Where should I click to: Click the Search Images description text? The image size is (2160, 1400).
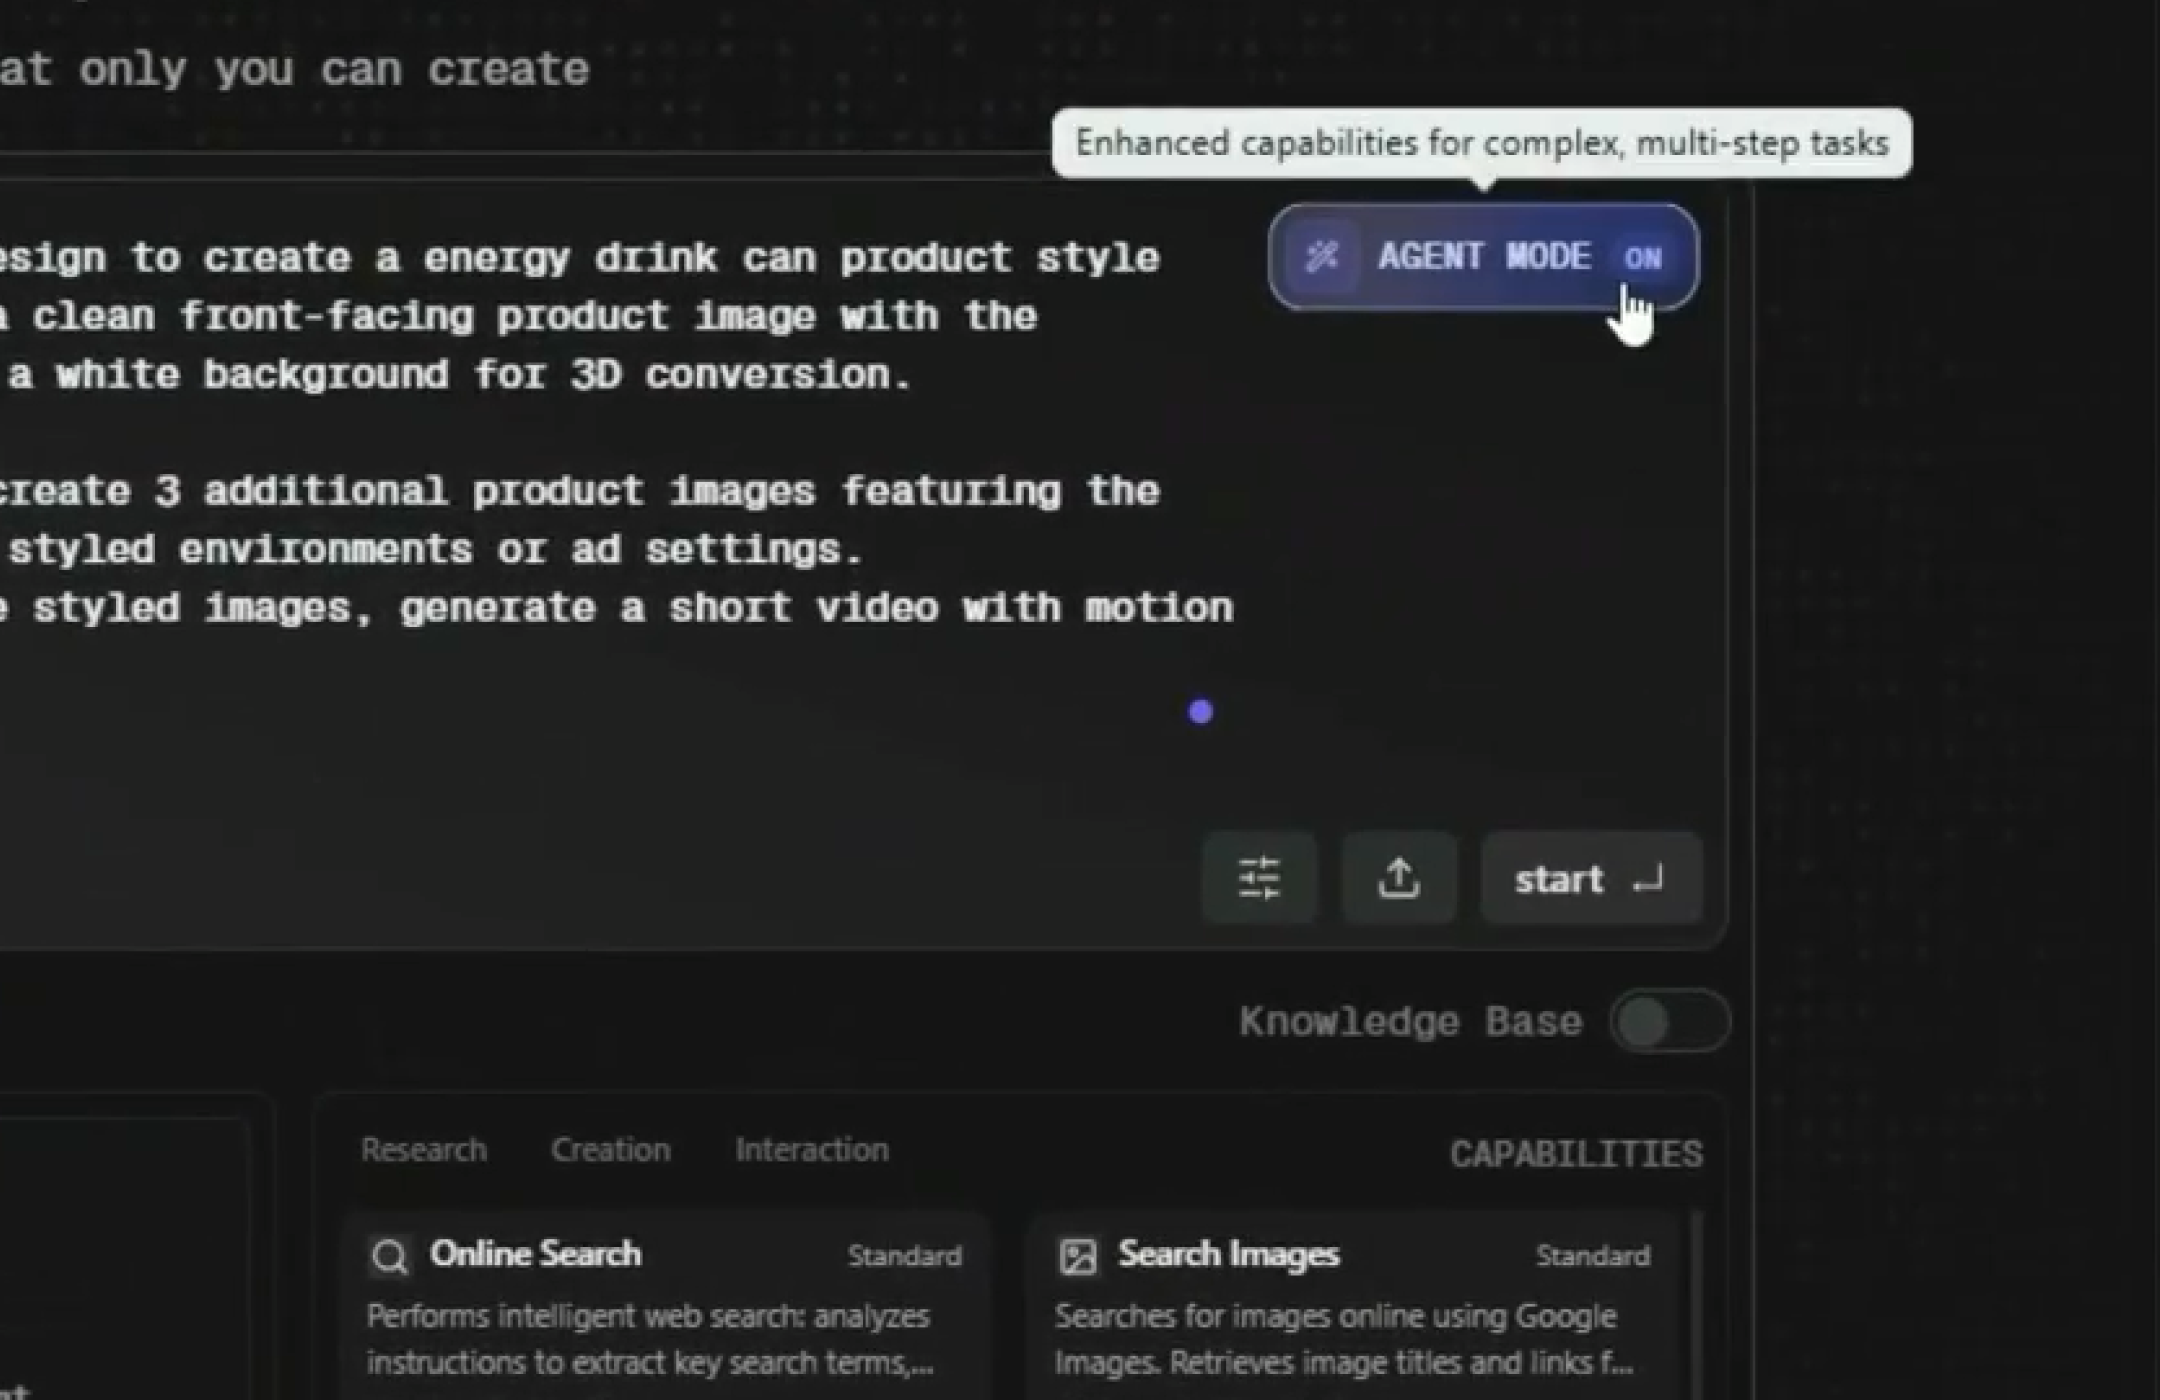(x=1344, y=1339)
